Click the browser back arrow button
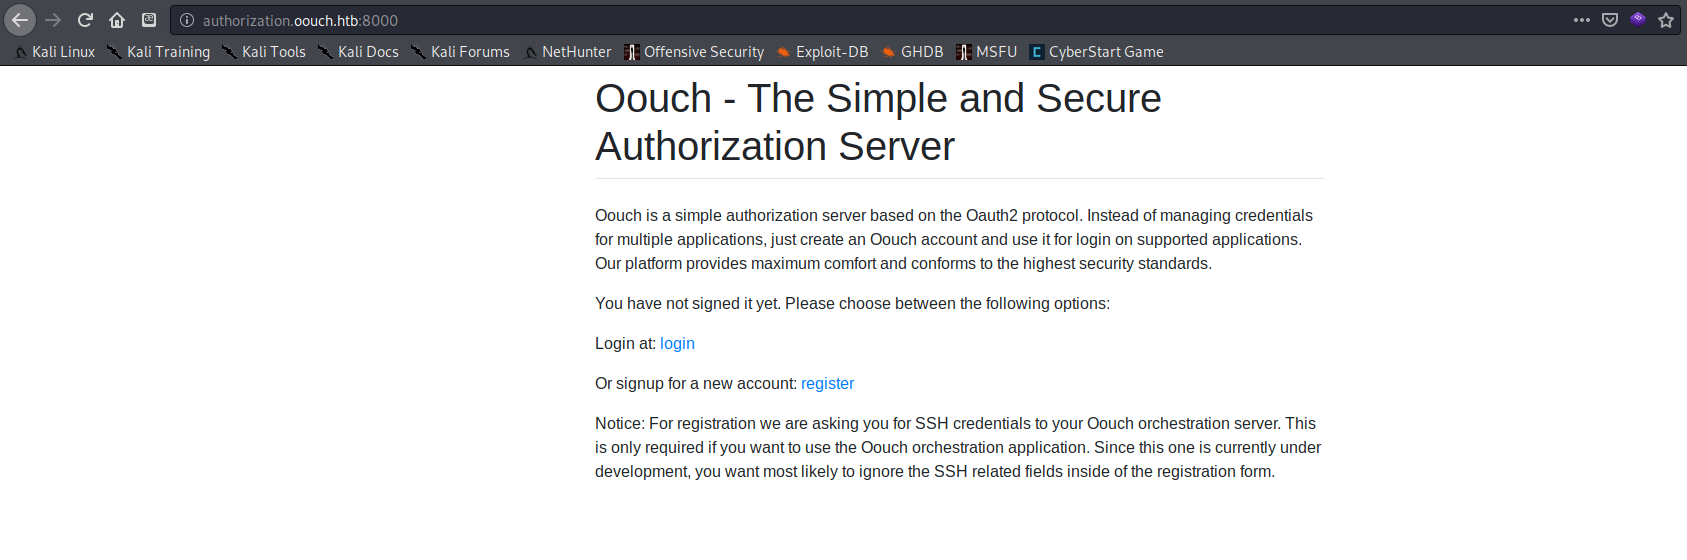 pos(20,20)
